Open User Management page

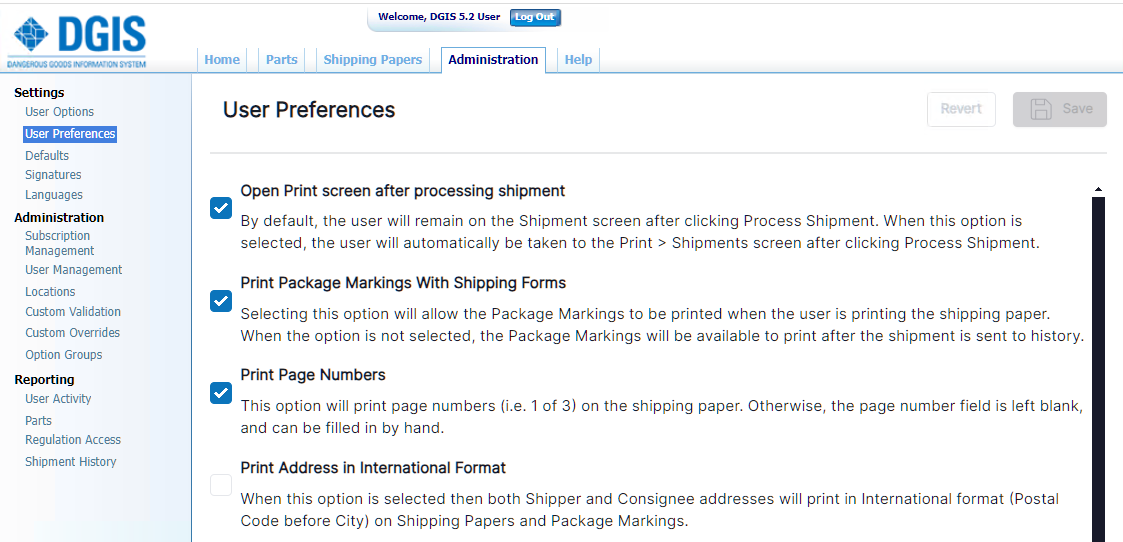(74, 270)
